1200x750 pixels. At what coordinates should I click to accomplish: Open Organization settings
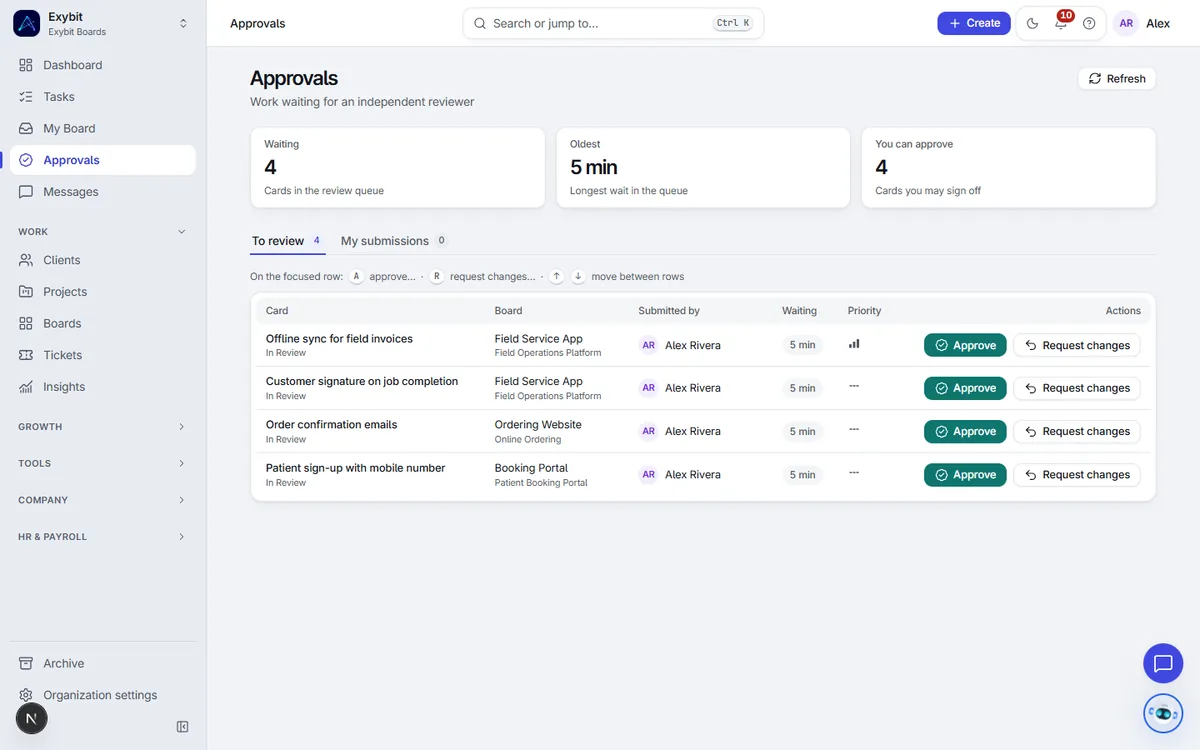(103, 695)
